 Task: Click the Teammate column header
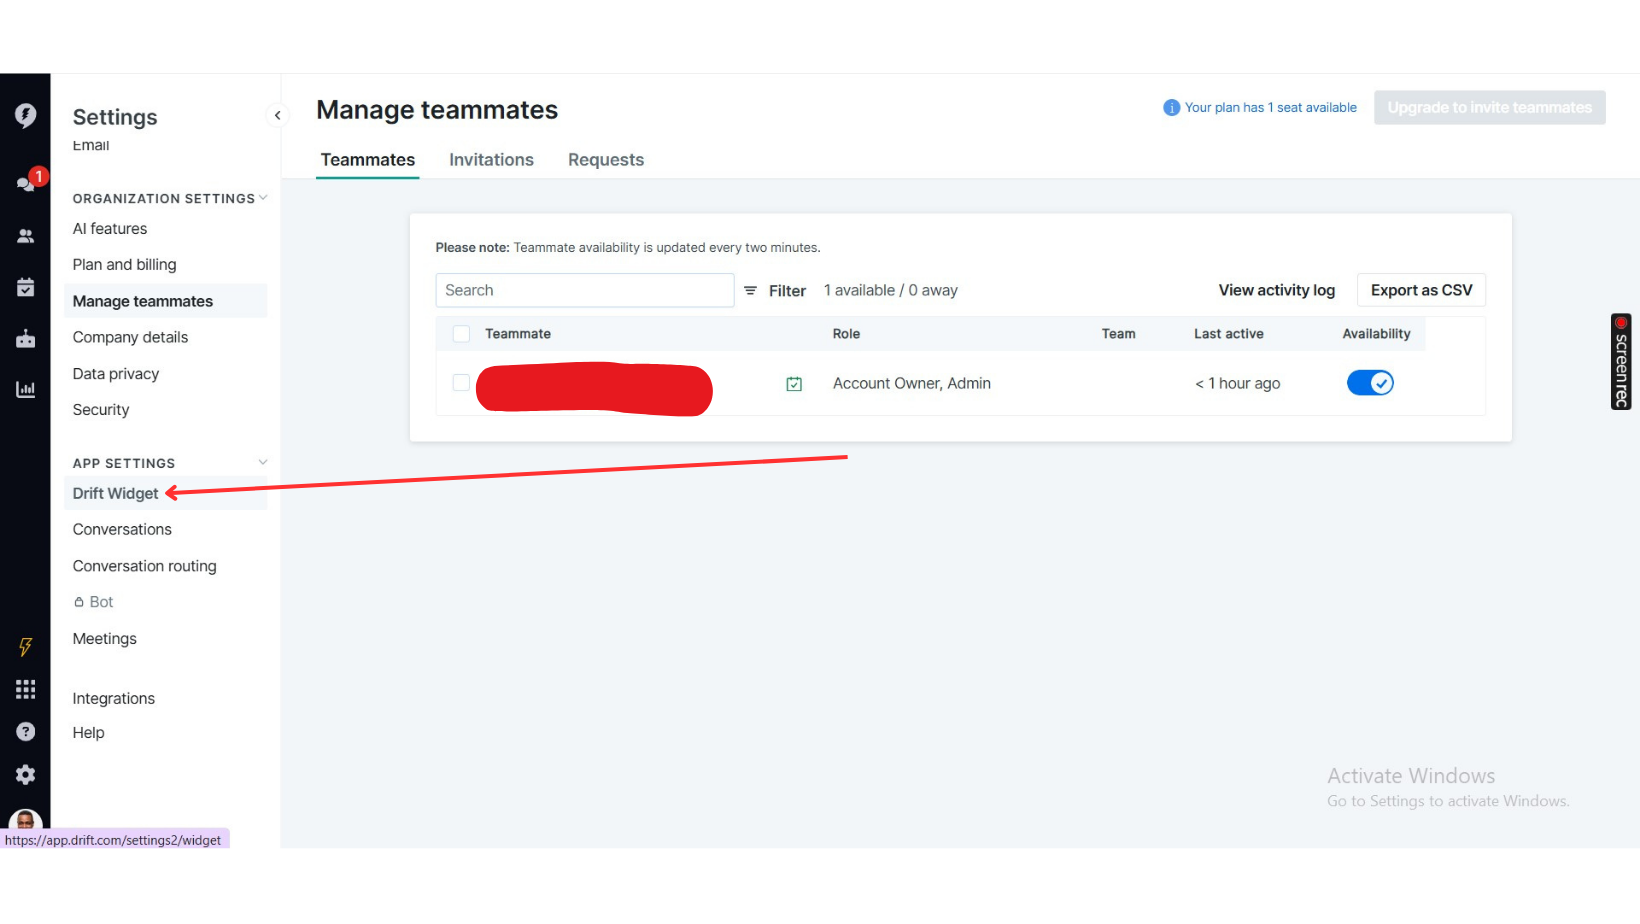click(x=518, y=334)
